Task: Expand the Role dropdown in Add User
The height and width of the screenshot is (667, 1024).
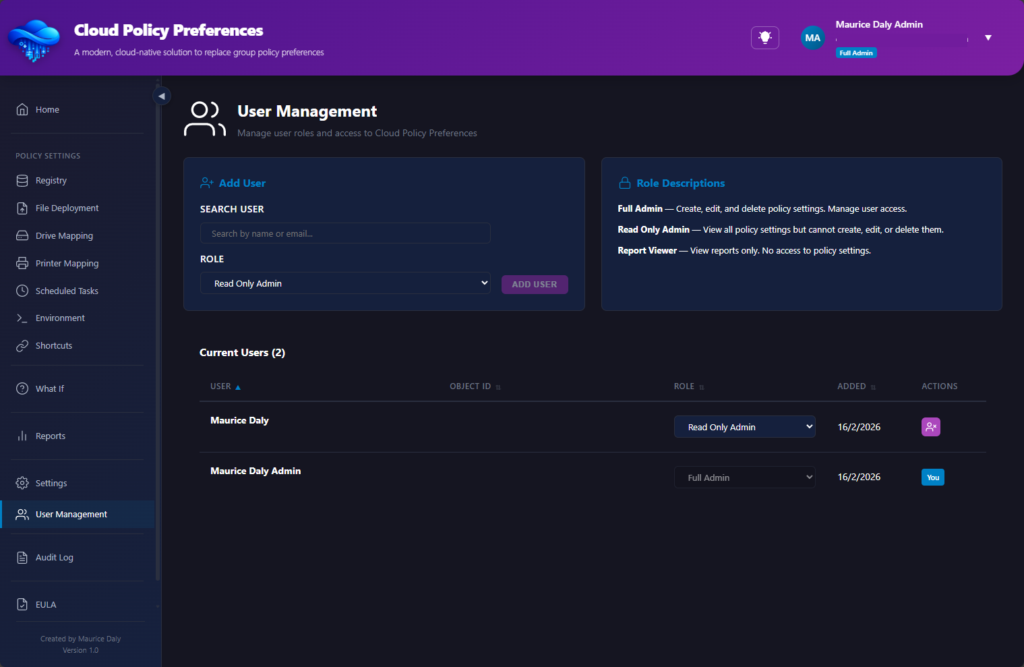Action: click(x=345, y=284)
